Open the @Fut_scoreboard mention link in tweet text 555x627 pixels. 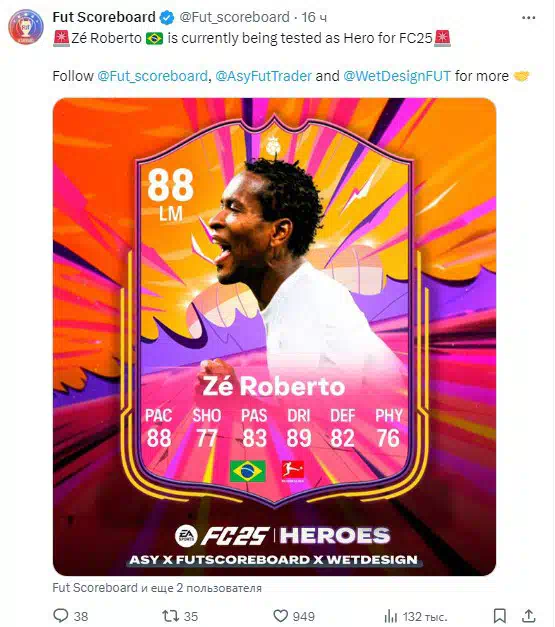pos(152,76)
